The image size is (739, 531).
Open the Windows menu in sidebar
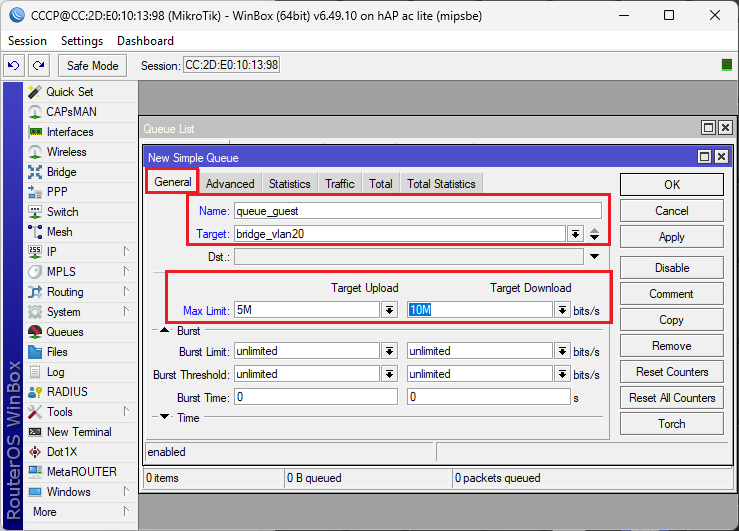[x=81, y=492]
